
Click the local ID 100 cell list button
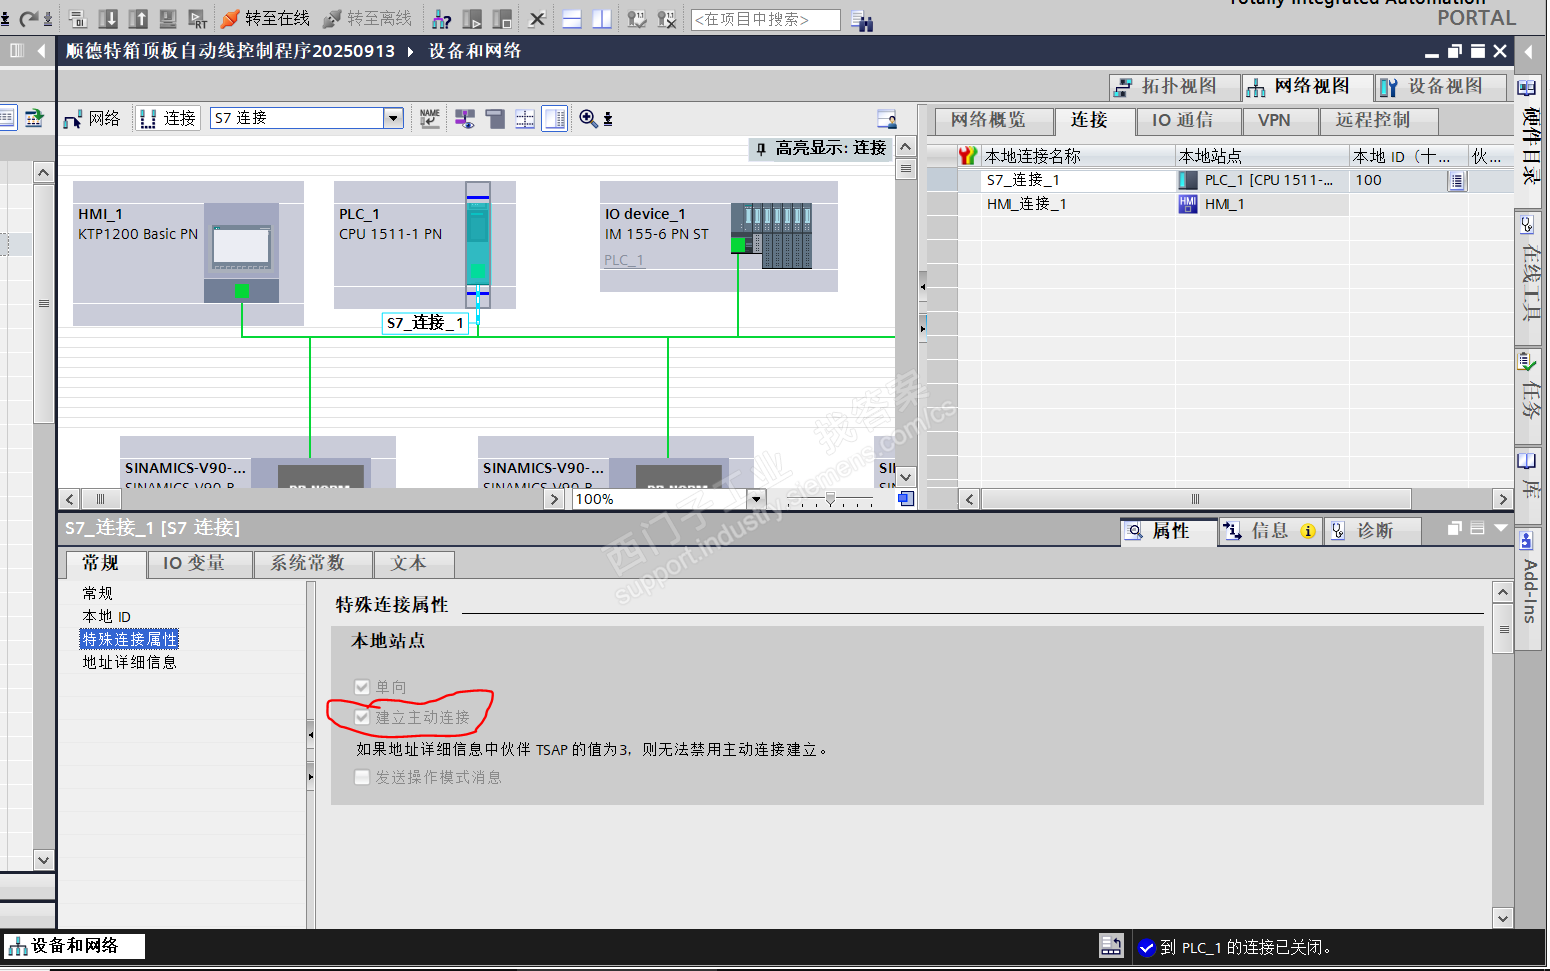coord(1456,181)
